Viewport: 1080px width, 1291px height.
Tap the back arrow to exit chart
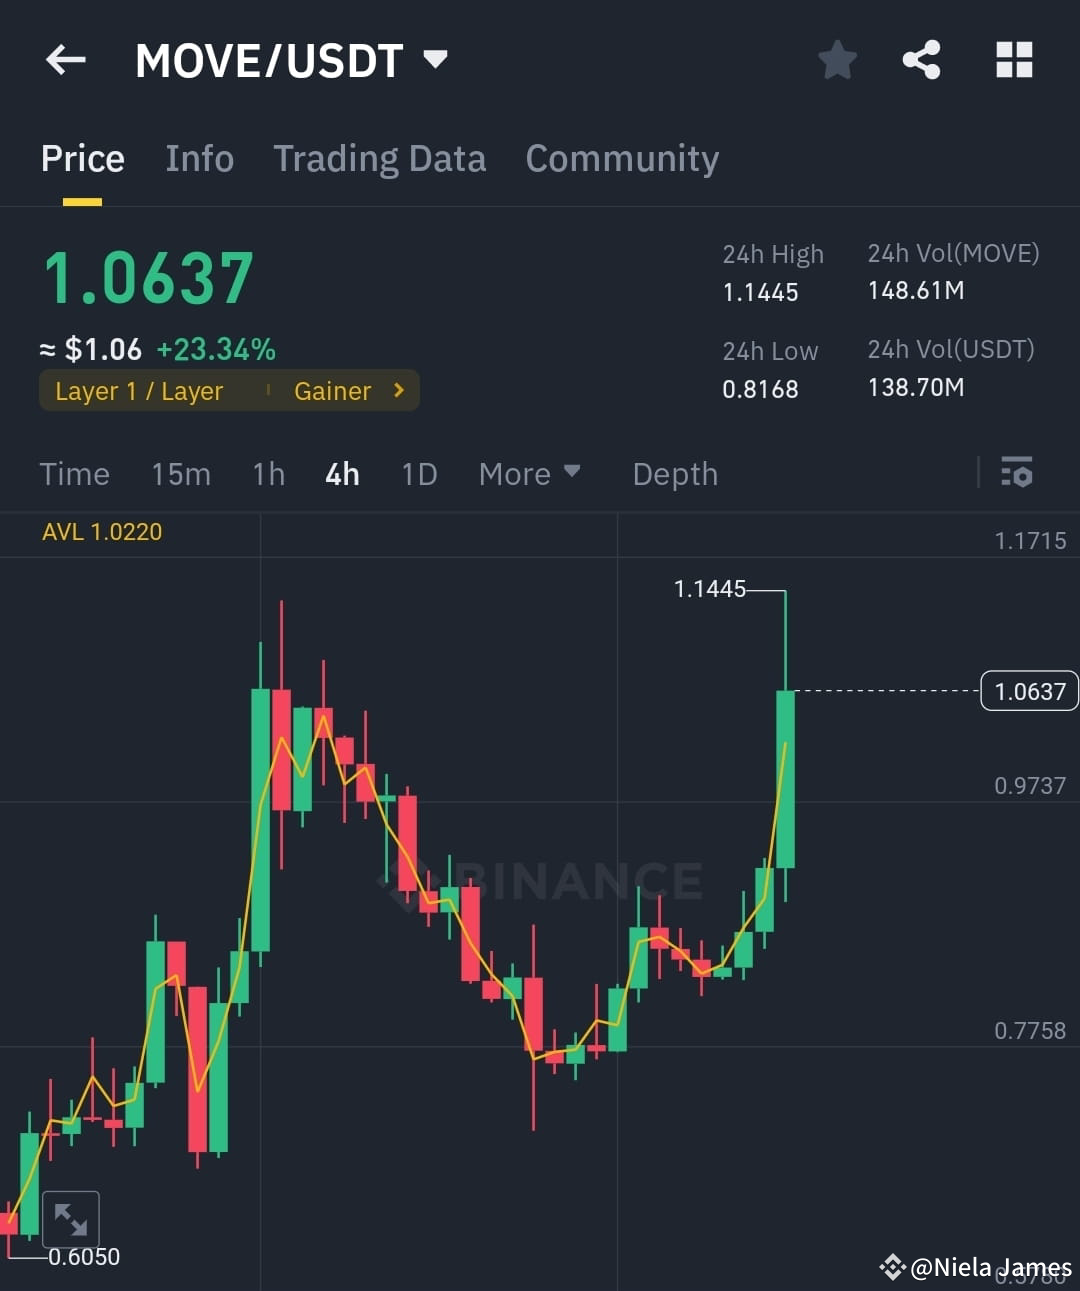click(65, 60)
